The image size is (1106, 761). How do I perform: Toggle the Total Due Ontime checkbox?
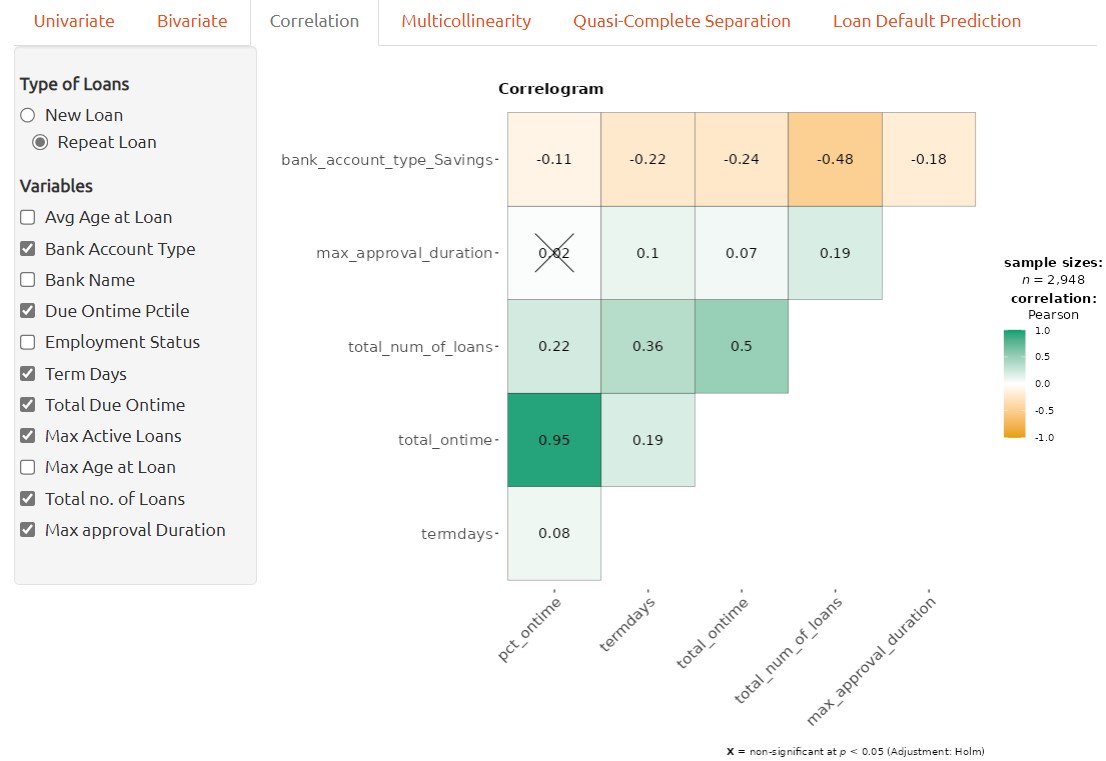coord(28,405)
